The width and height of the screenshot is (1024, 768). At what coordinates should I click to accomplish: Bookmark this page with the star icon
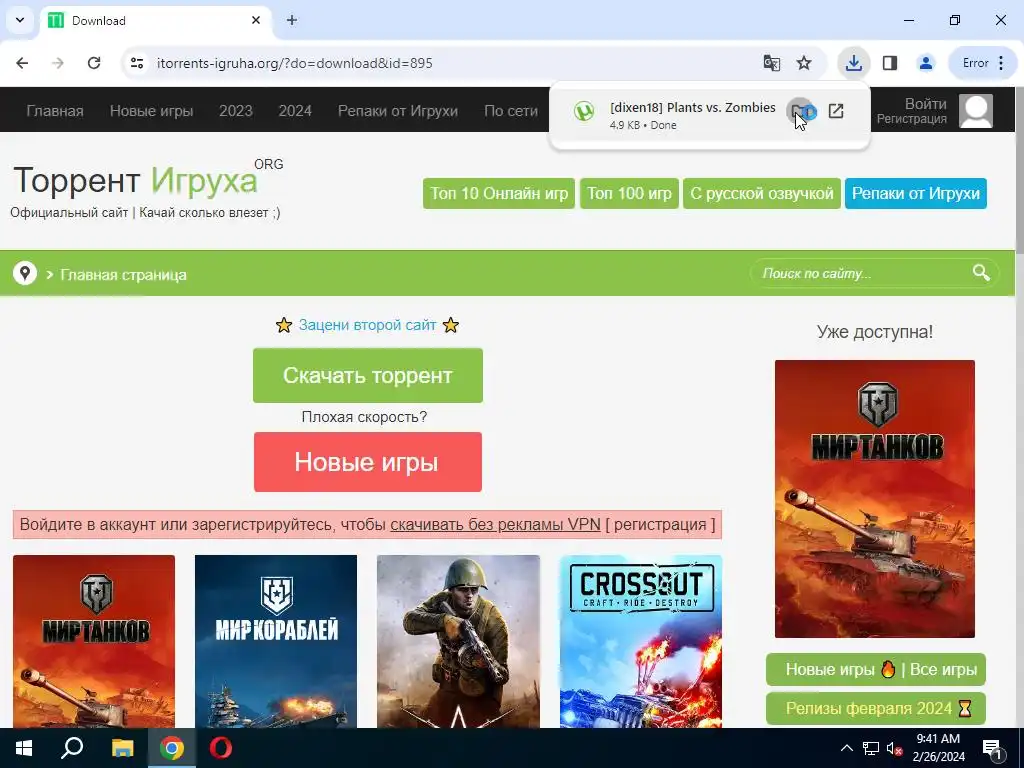click(x=804, y=63)
